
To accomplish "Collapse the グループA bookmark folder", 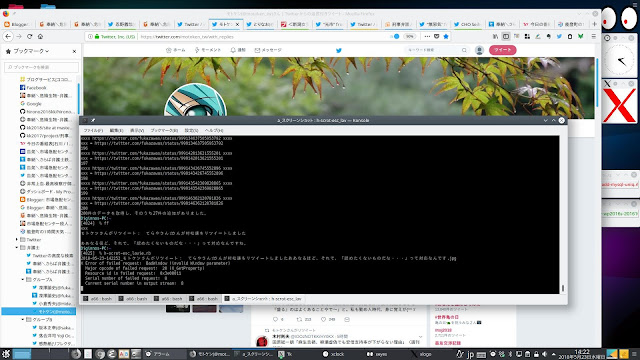I will pyautogui.click(x=23, y=280).
